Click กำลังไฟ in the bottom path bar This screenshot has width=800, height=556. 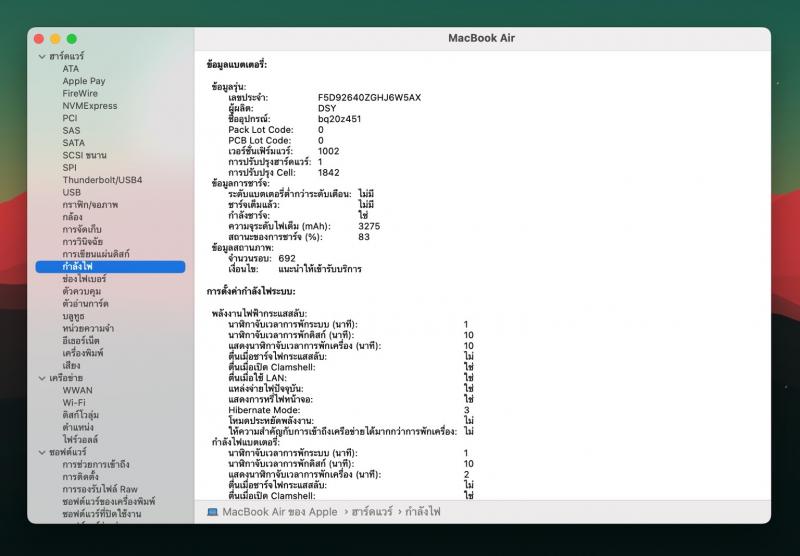422,511
